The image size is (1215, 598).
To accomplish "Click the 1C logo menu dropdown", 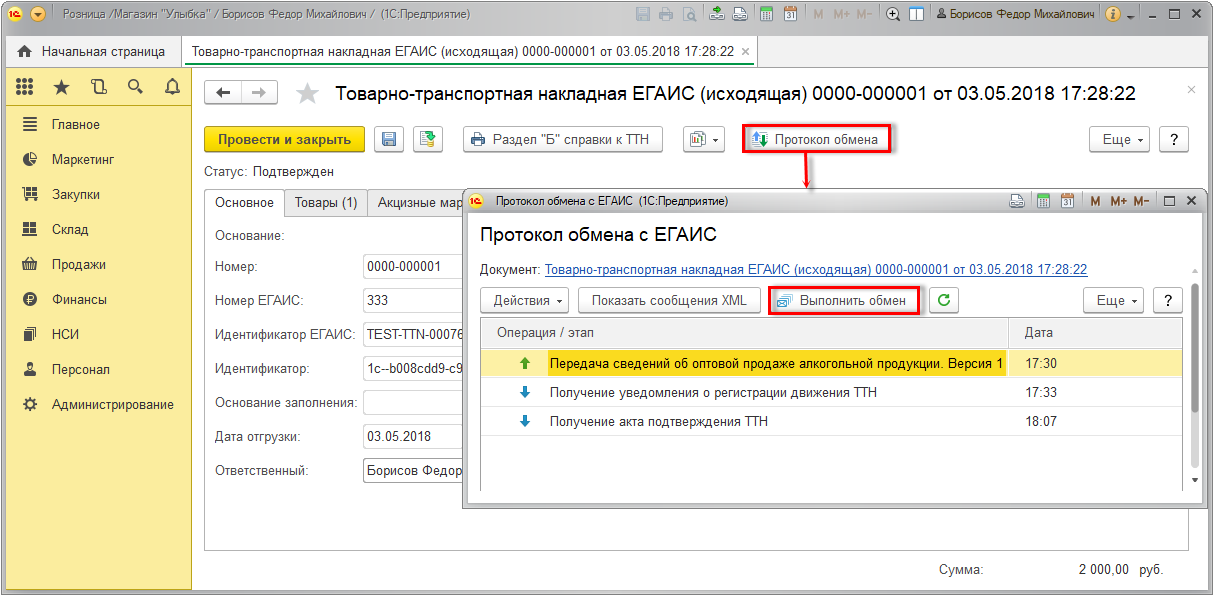I will tap(38, 15).
